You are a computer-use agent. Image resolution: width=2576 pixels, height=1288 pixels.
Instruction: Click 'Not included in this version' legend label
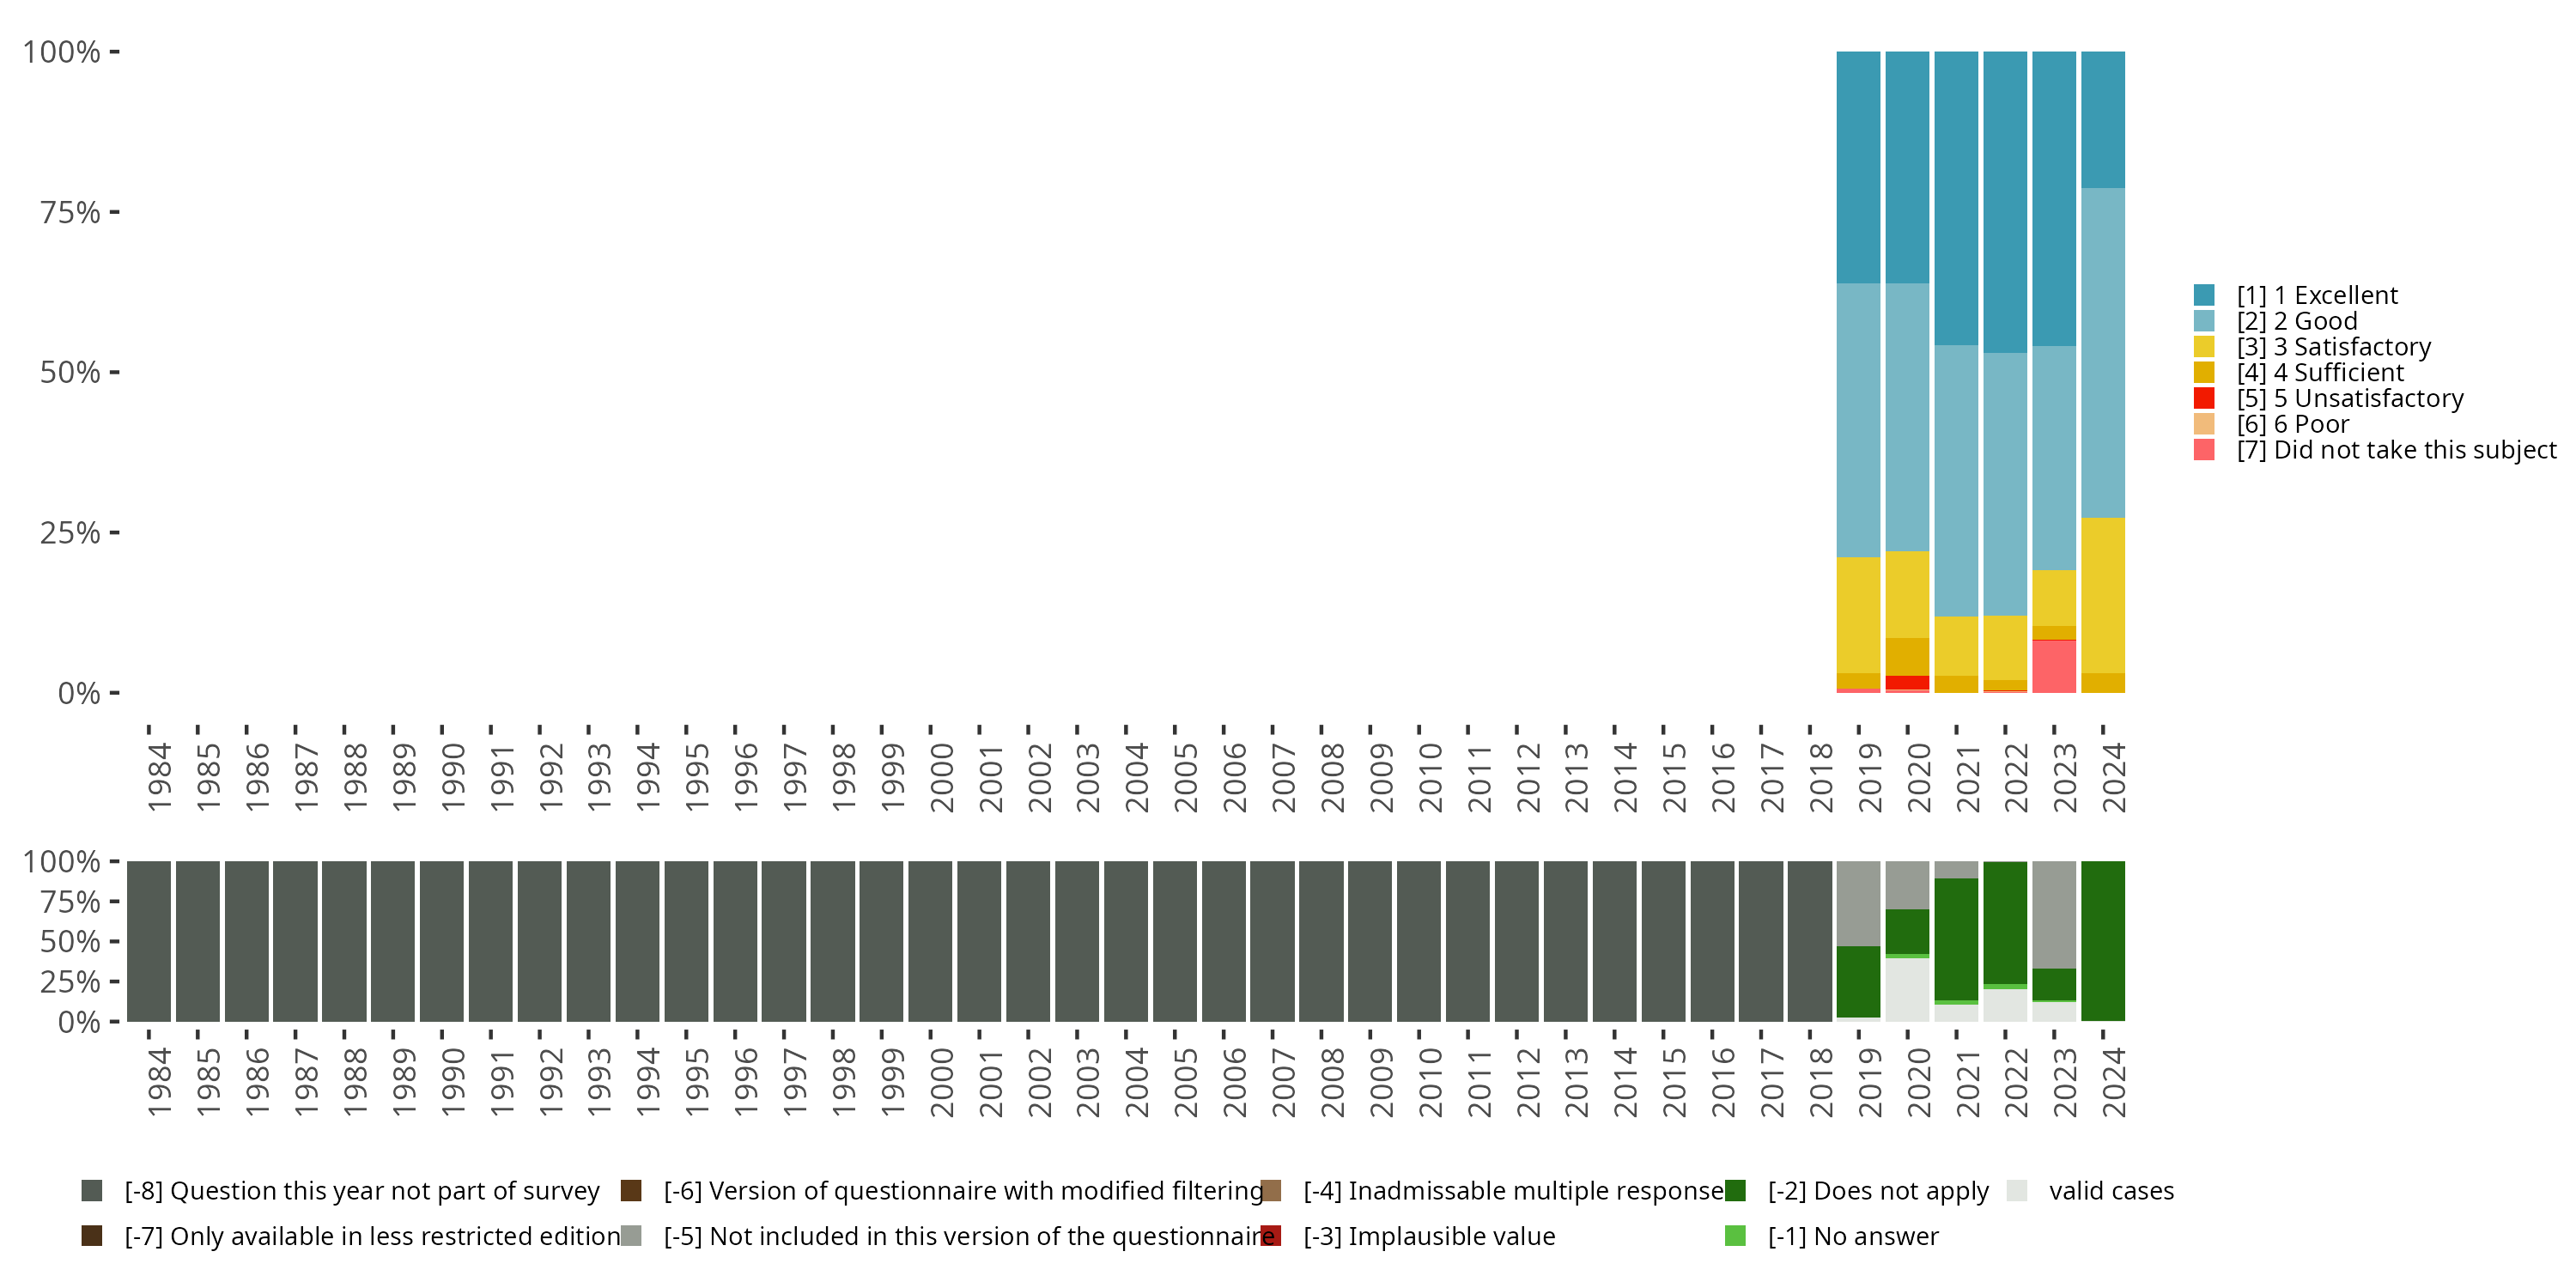(968, 1236)
